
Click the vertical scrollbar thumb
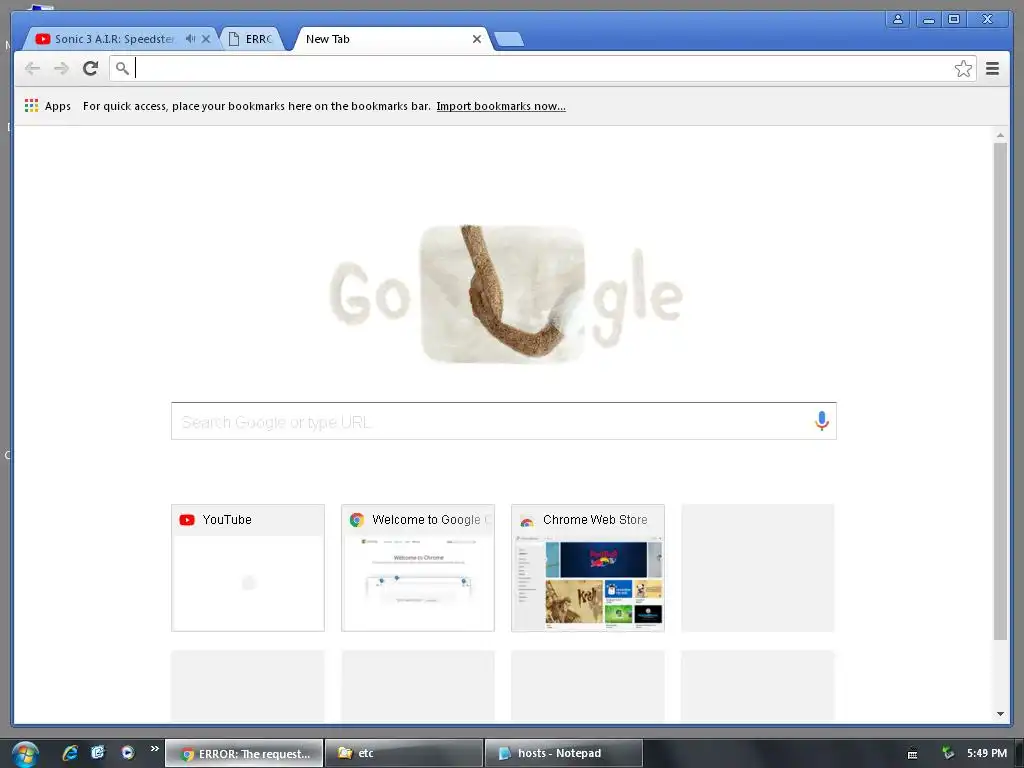pos(1000,391)
